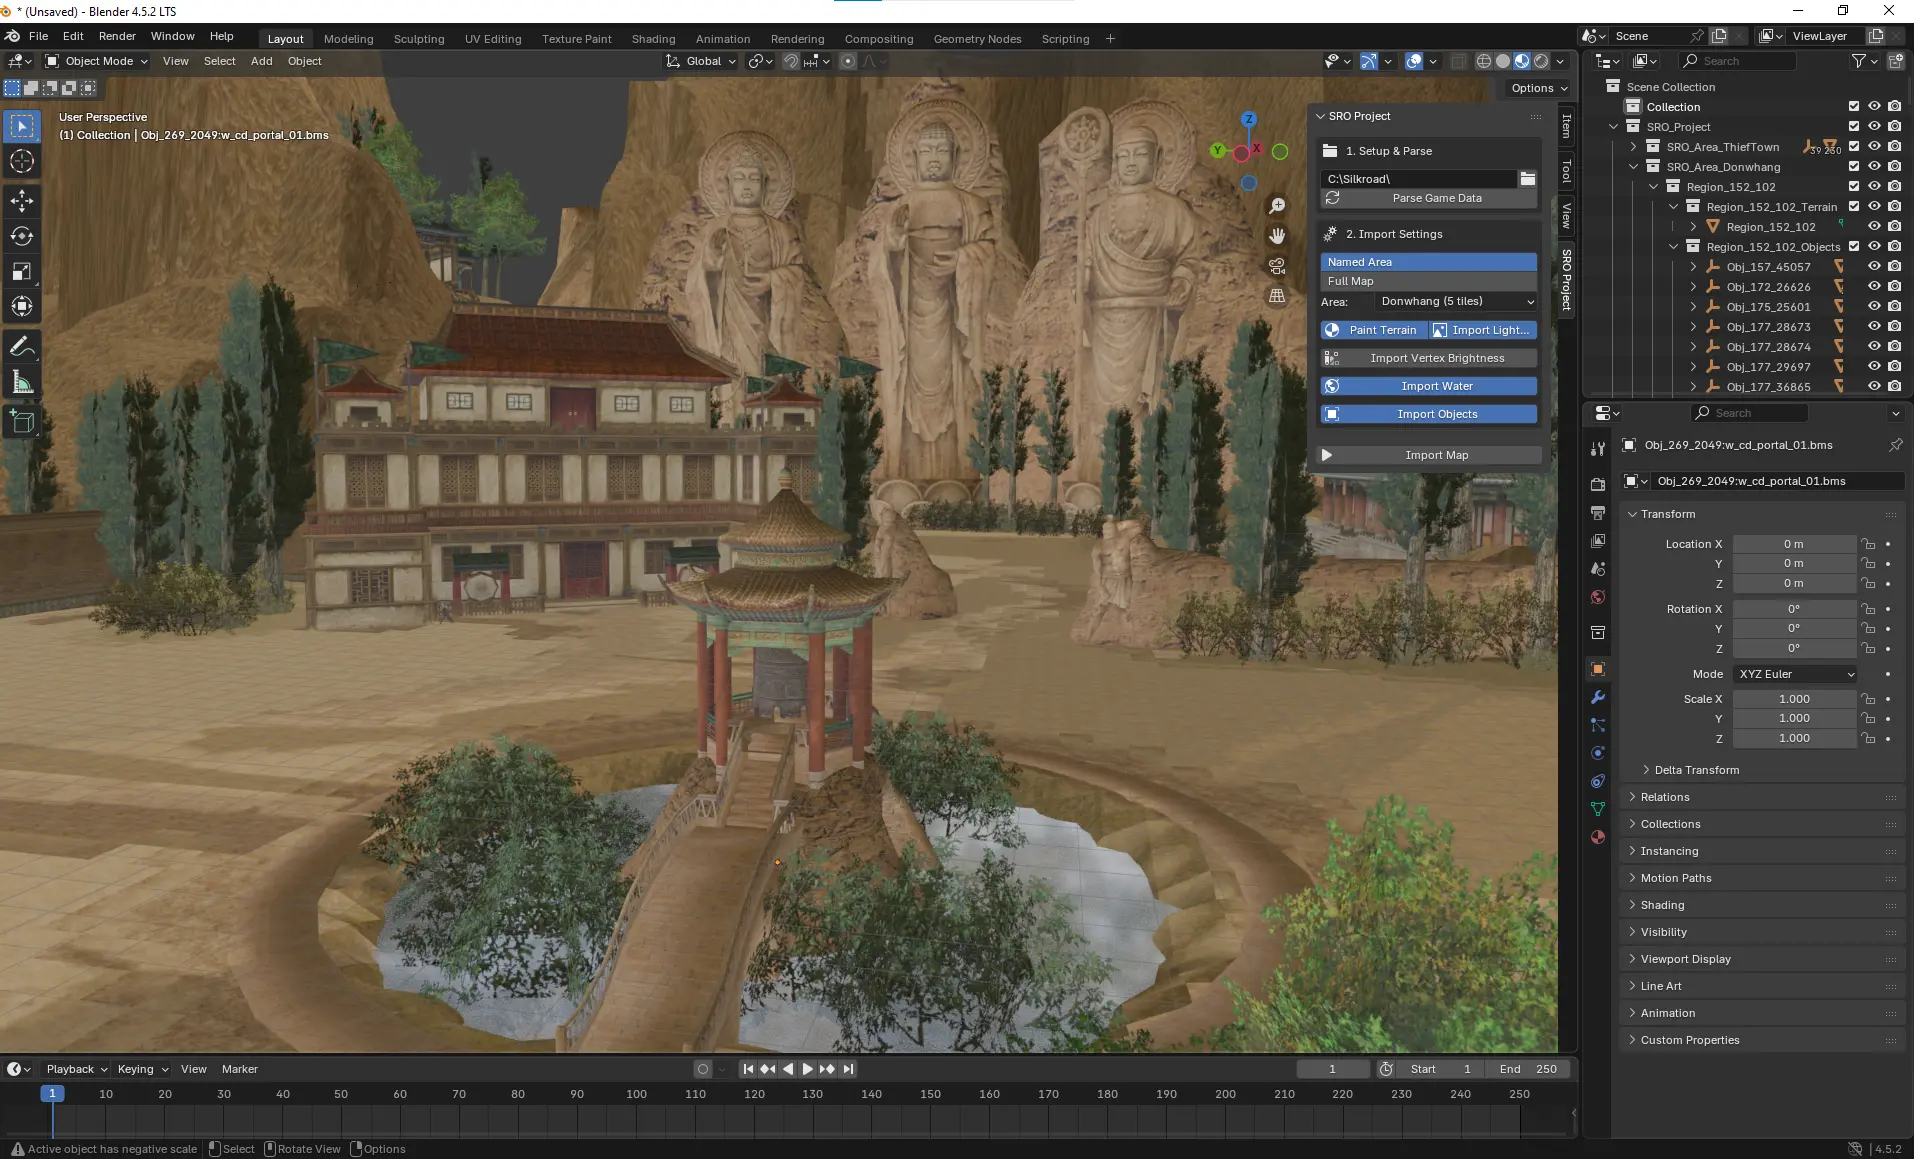Click frame 100 on the timeline
The height and width of the screenshot is (1159, 1914).
tap(636, 1094)
